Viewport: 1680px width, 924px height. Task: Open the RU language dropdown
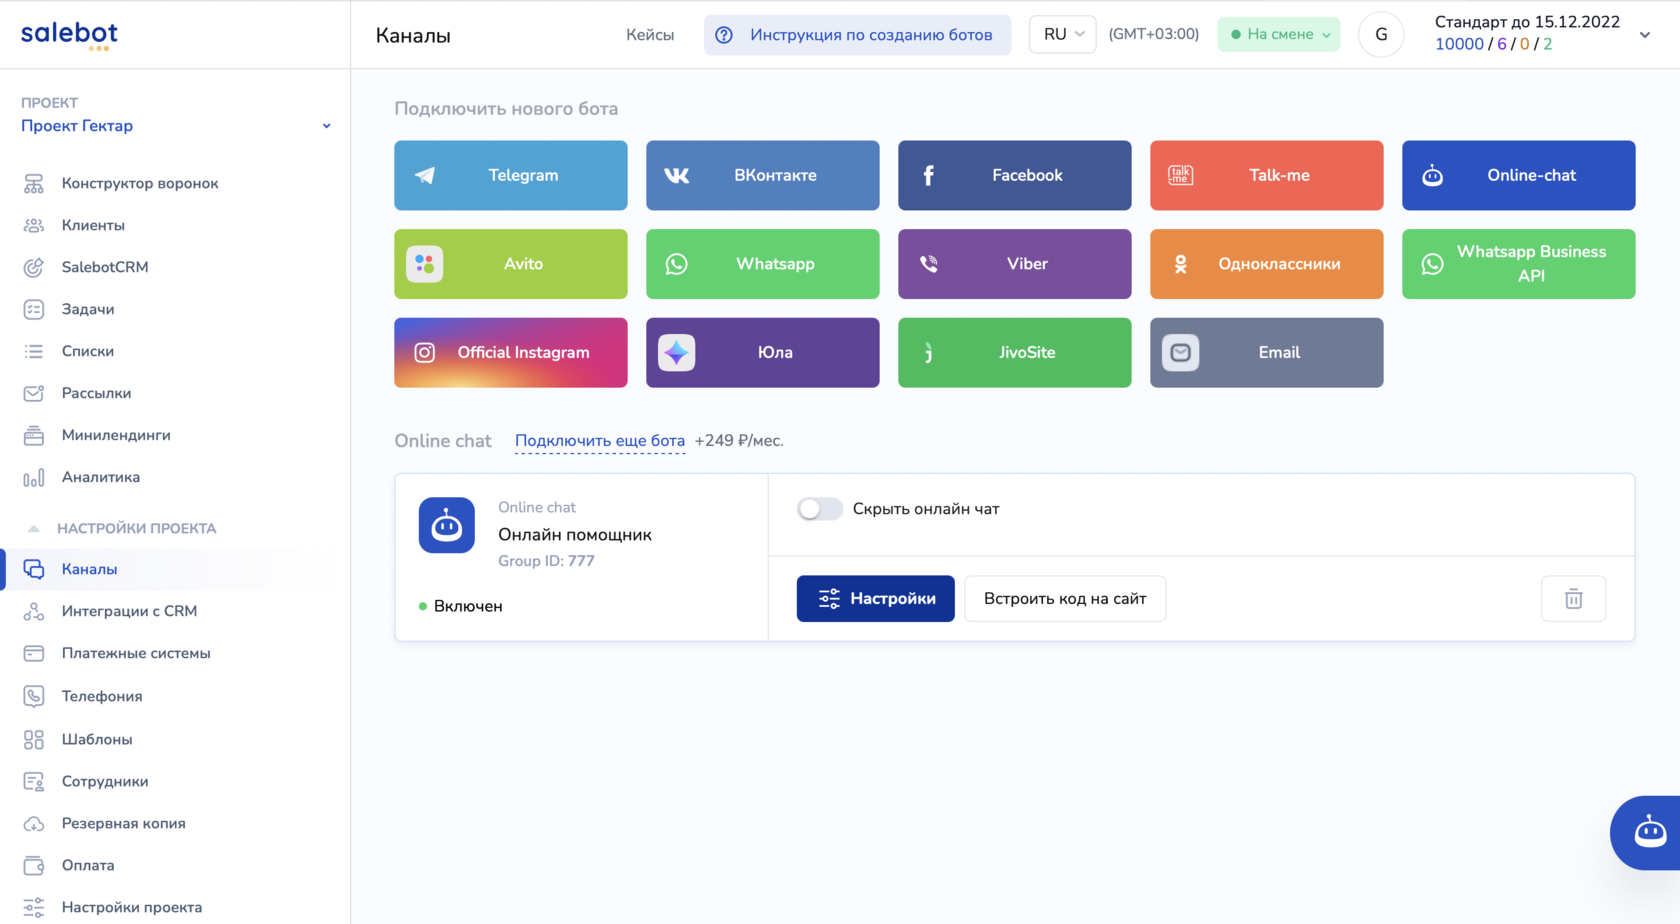[1063, 34]
